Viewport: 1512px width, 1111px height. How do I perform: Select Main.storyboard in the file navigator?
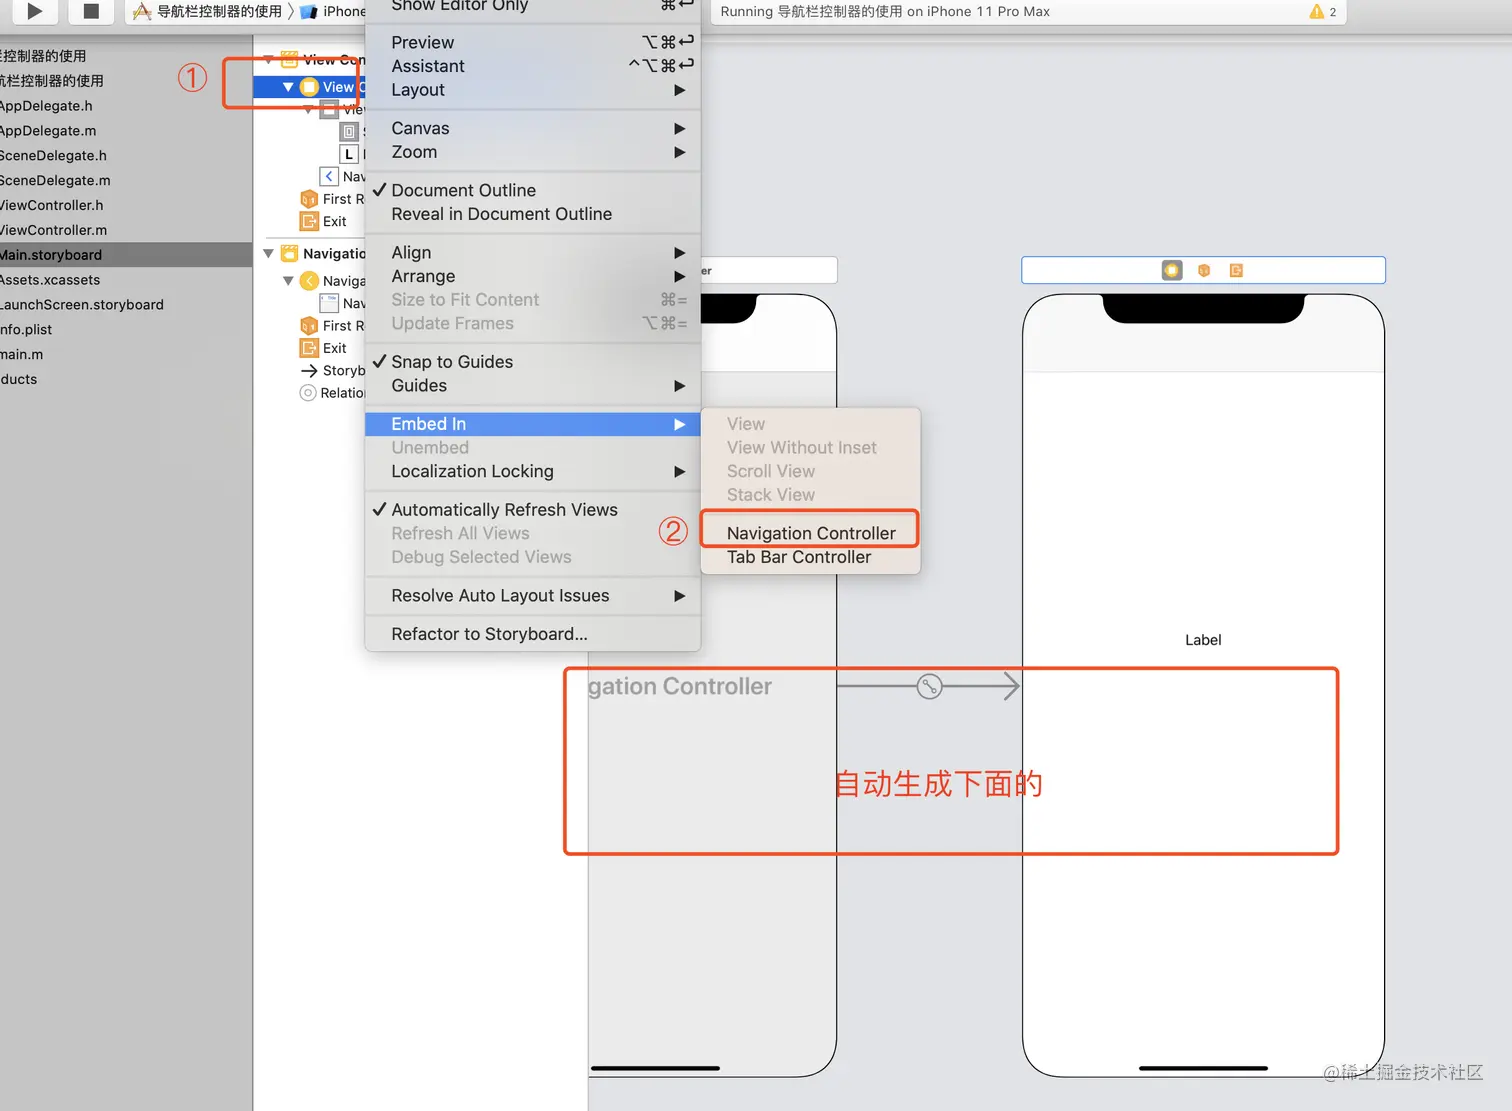(x=126, y=255)
